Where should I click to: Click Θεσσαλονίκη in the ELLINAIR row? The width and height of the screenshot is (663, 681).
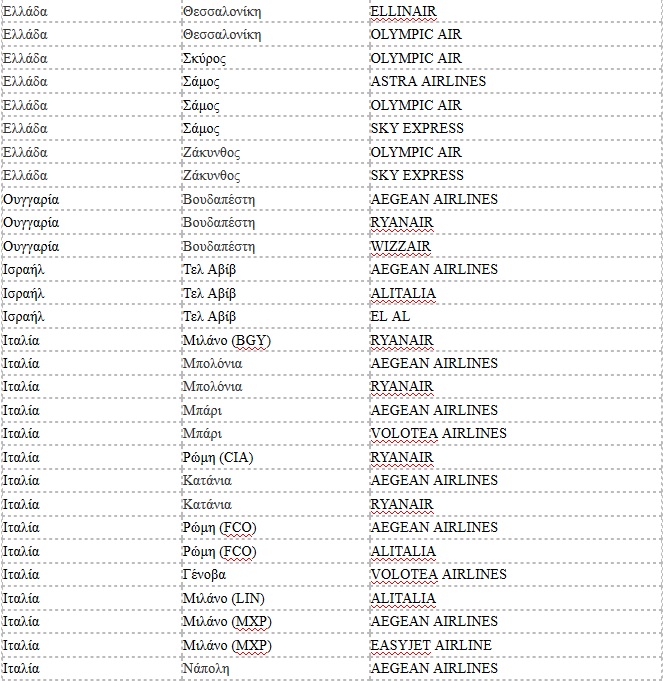point(222,11)
